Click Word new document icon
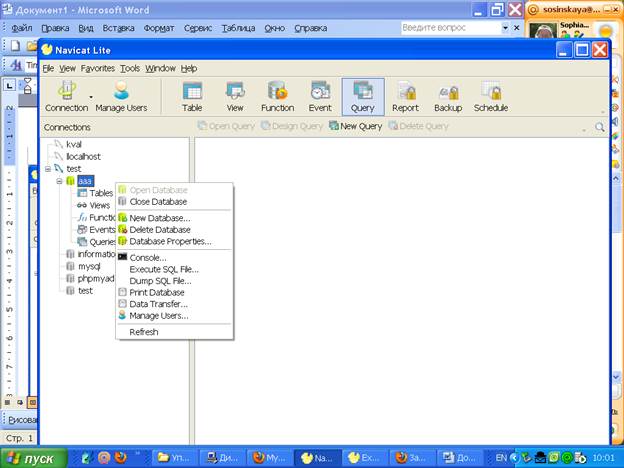 click(15, 46)
